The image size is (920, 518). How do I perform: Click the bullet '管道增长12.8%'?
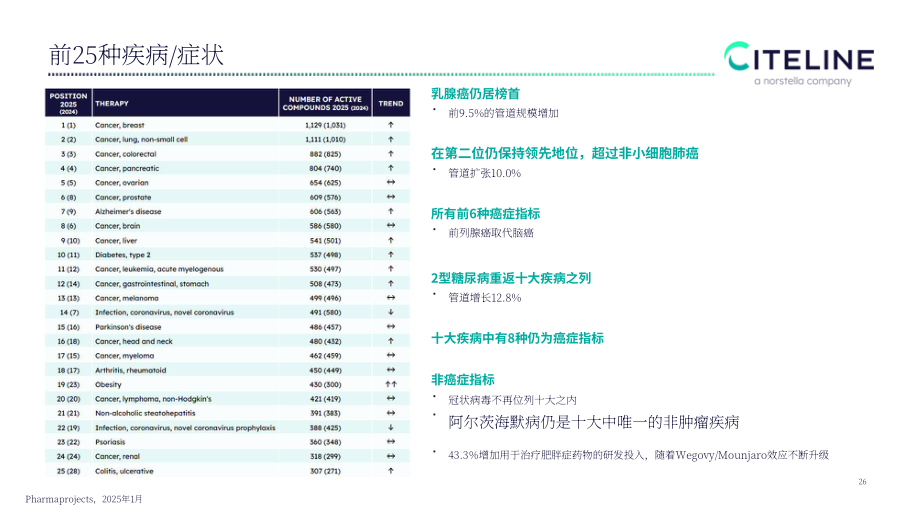coord(485,297)
